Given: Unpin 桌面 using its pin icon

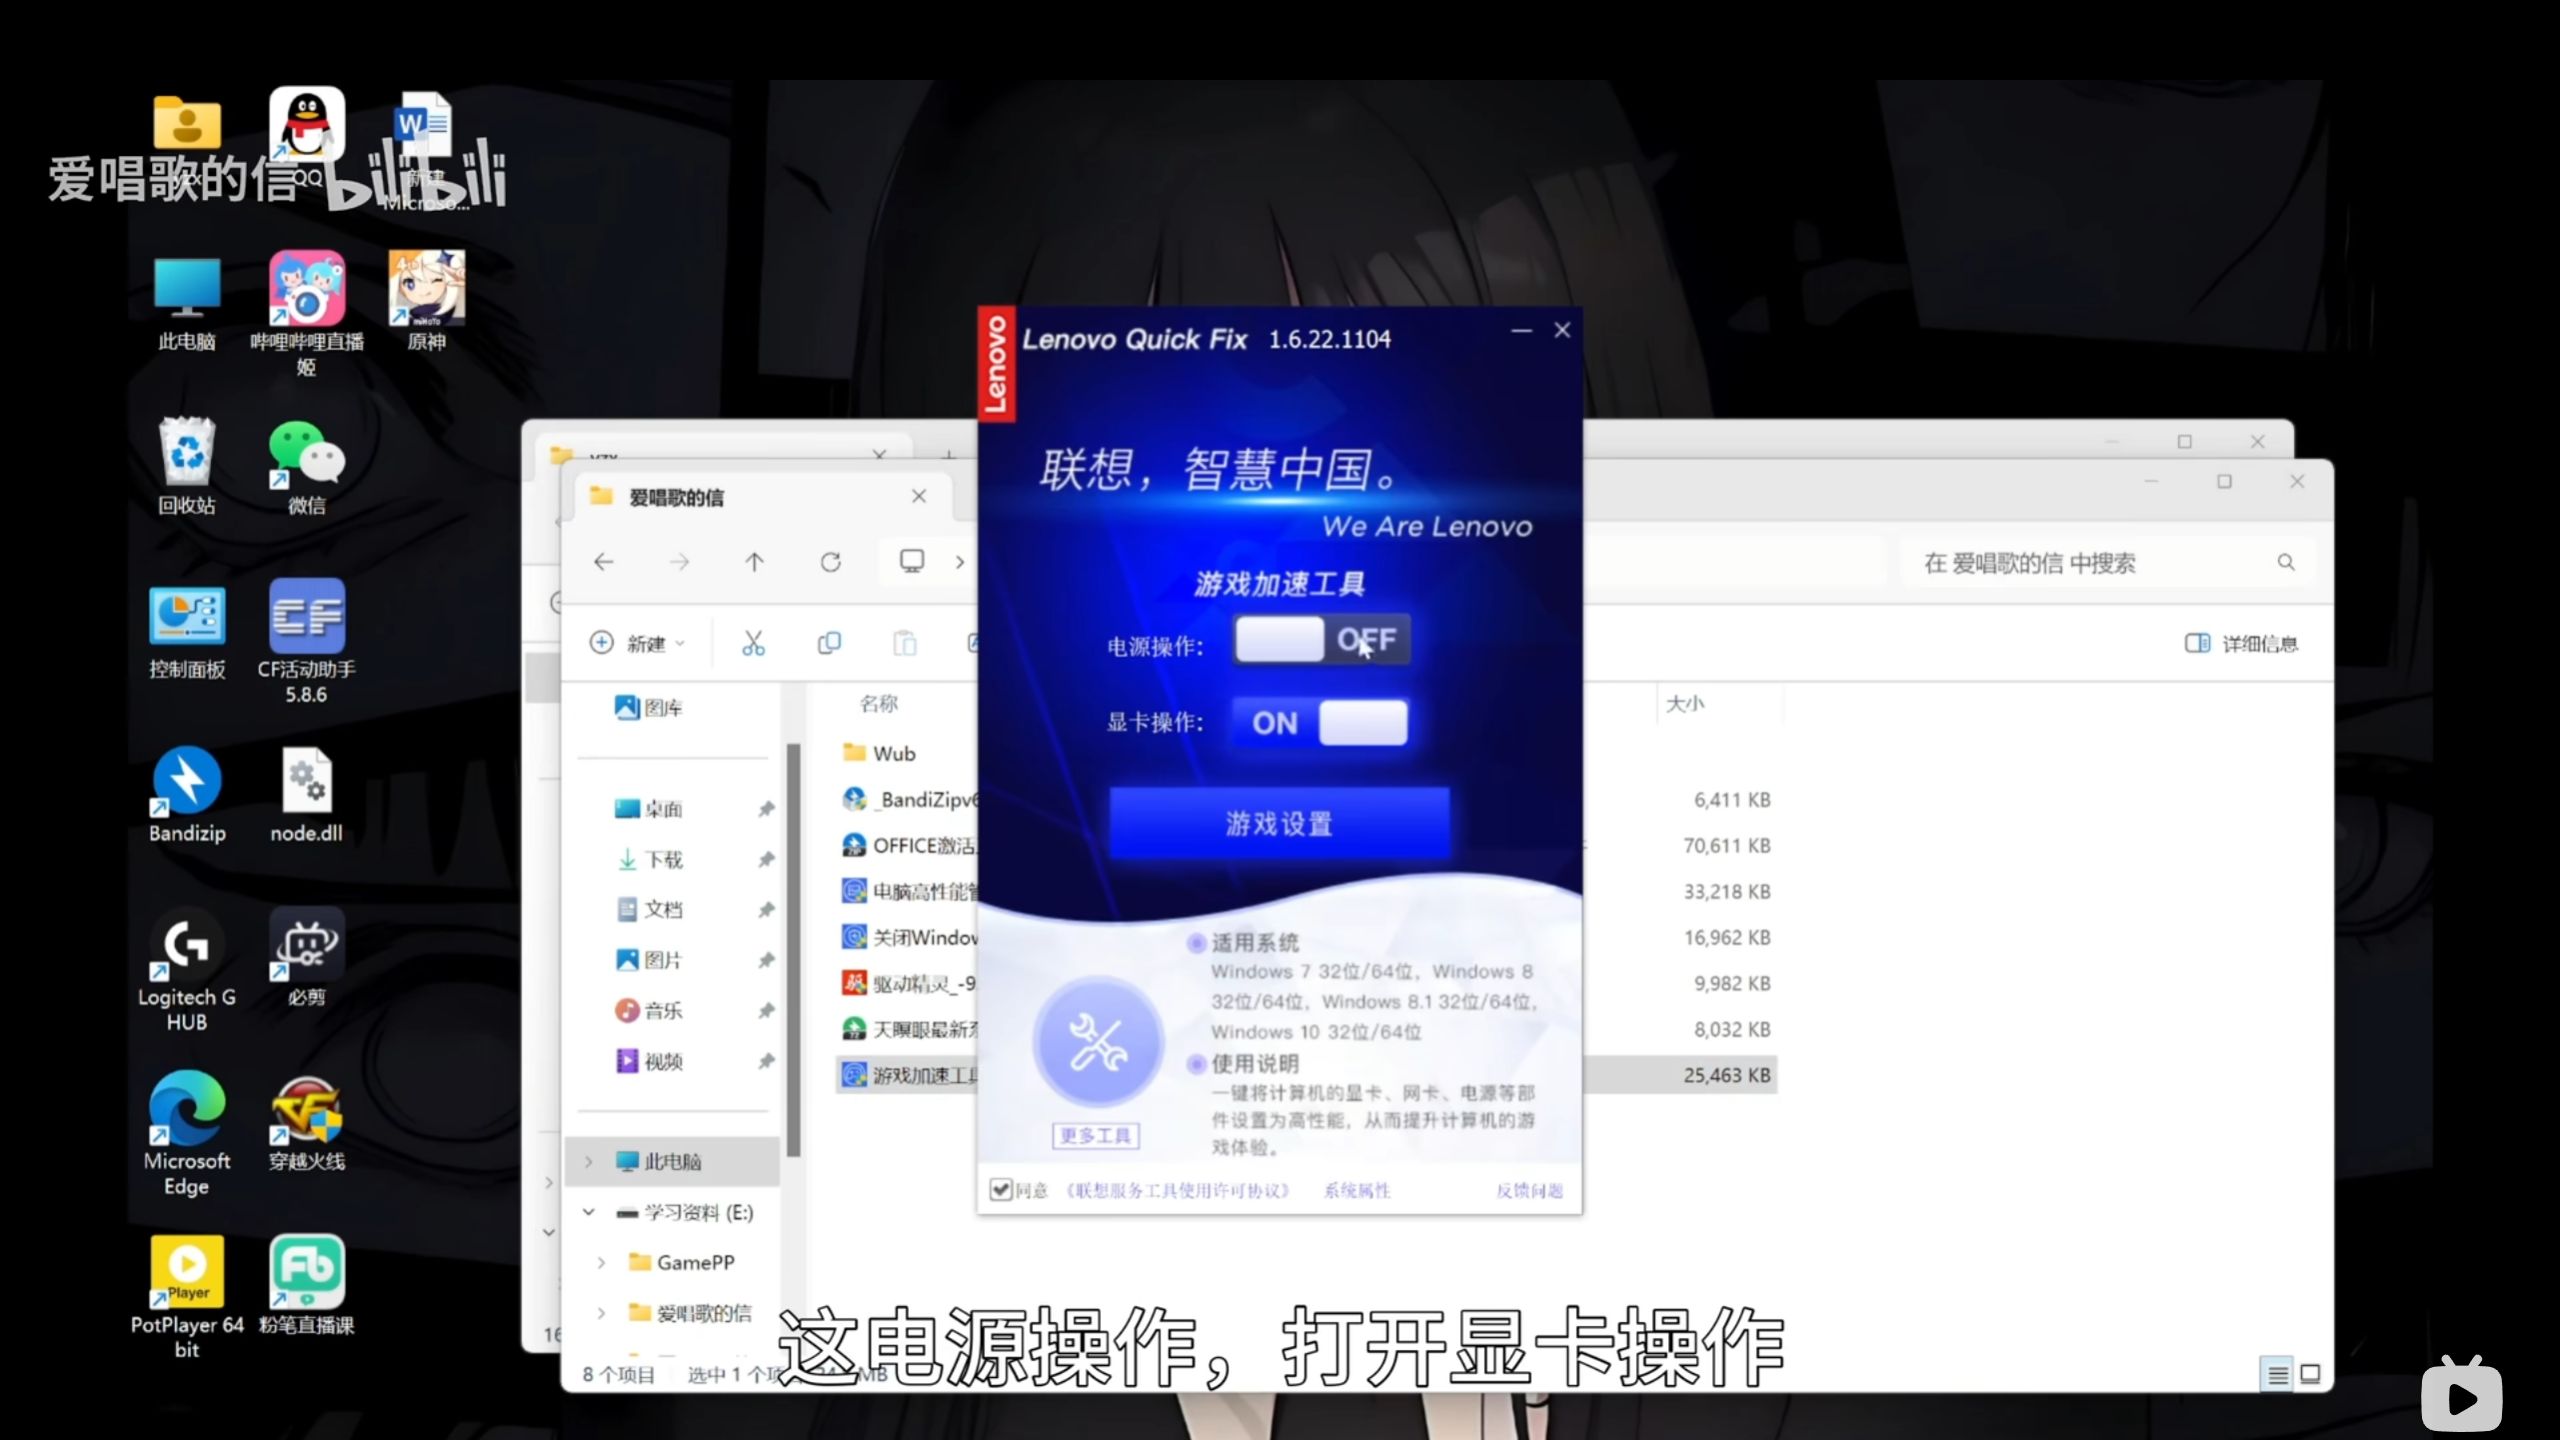Looking at the screenshot, I should pyautogui.click(x=766, y=809).
